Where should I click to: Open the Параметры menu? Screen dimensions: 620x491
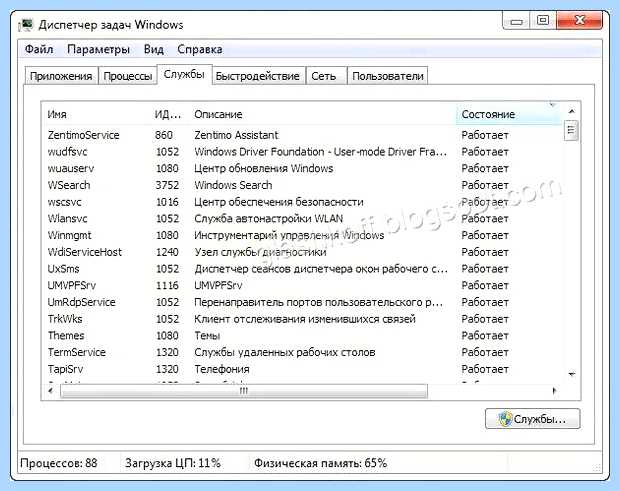(98, 49)
